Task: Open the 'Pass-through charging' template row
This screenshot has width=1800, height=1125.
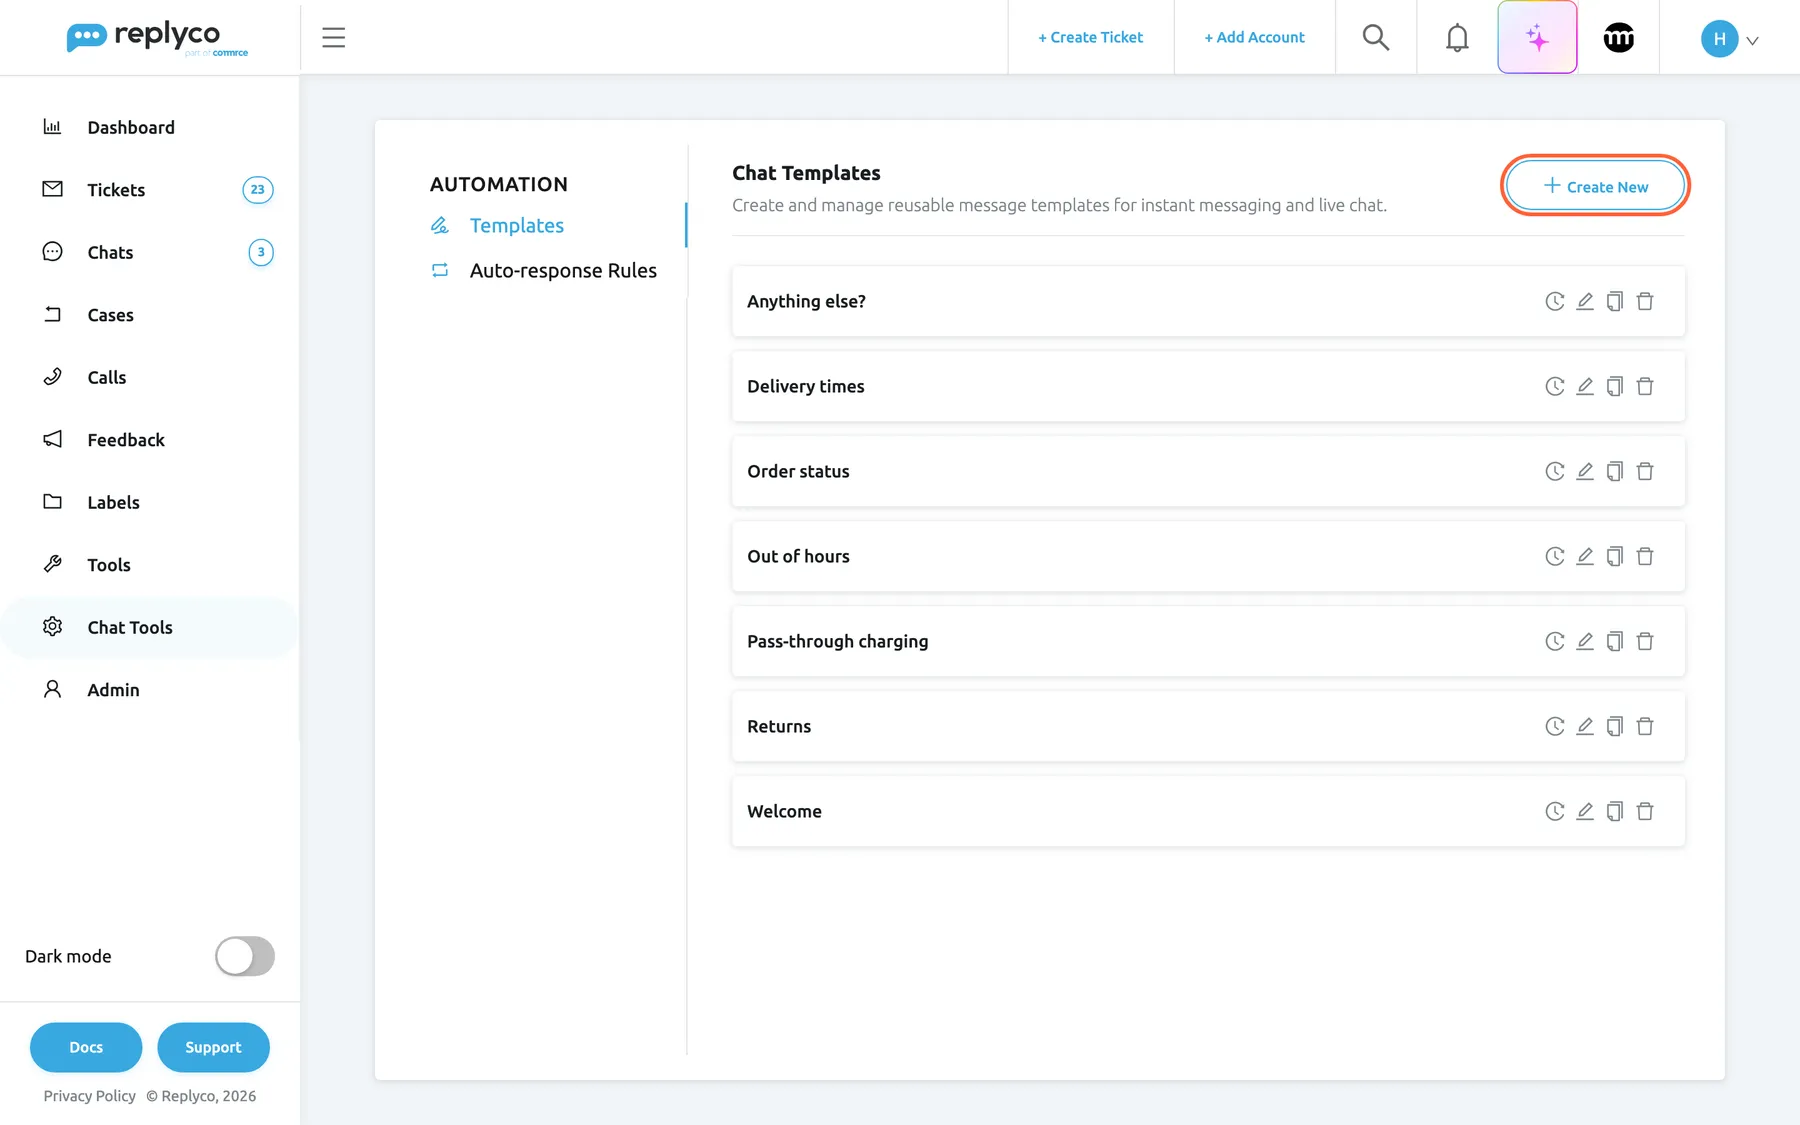Action: coord(1208,641)
